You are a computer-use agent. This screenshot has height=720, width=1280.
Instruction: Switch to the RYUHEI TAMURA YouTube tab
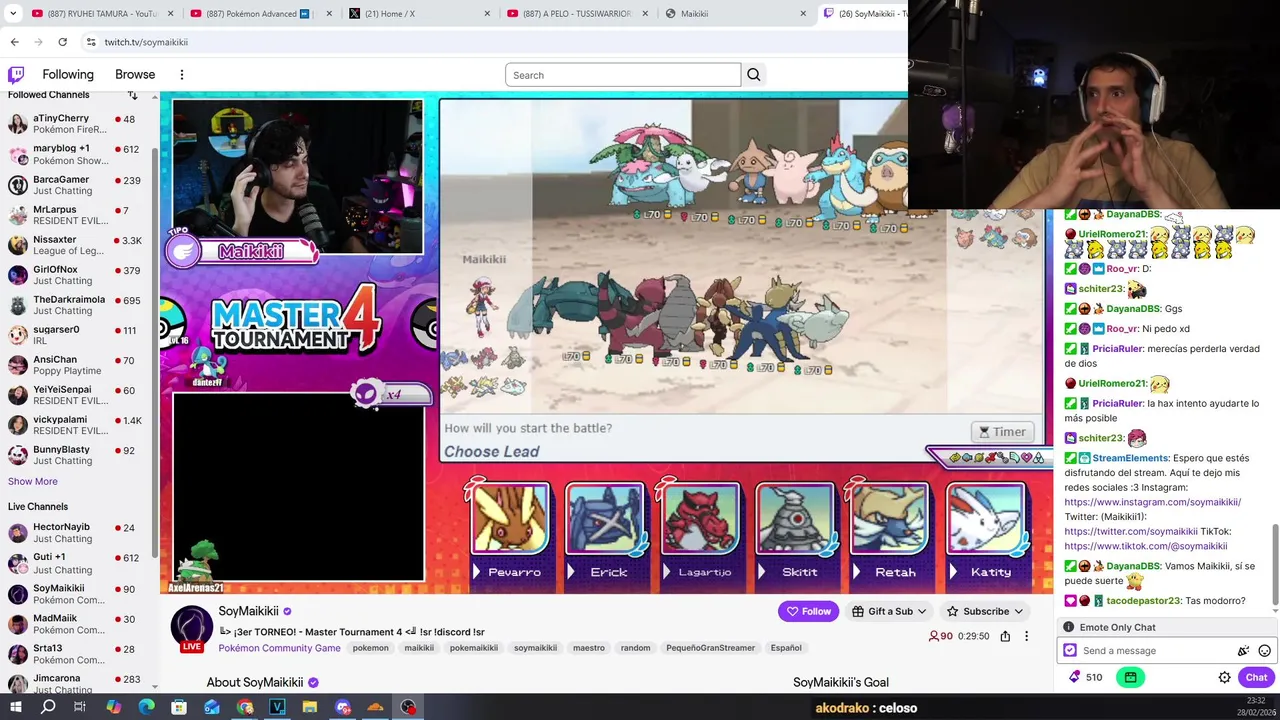(x=100, y=14)
